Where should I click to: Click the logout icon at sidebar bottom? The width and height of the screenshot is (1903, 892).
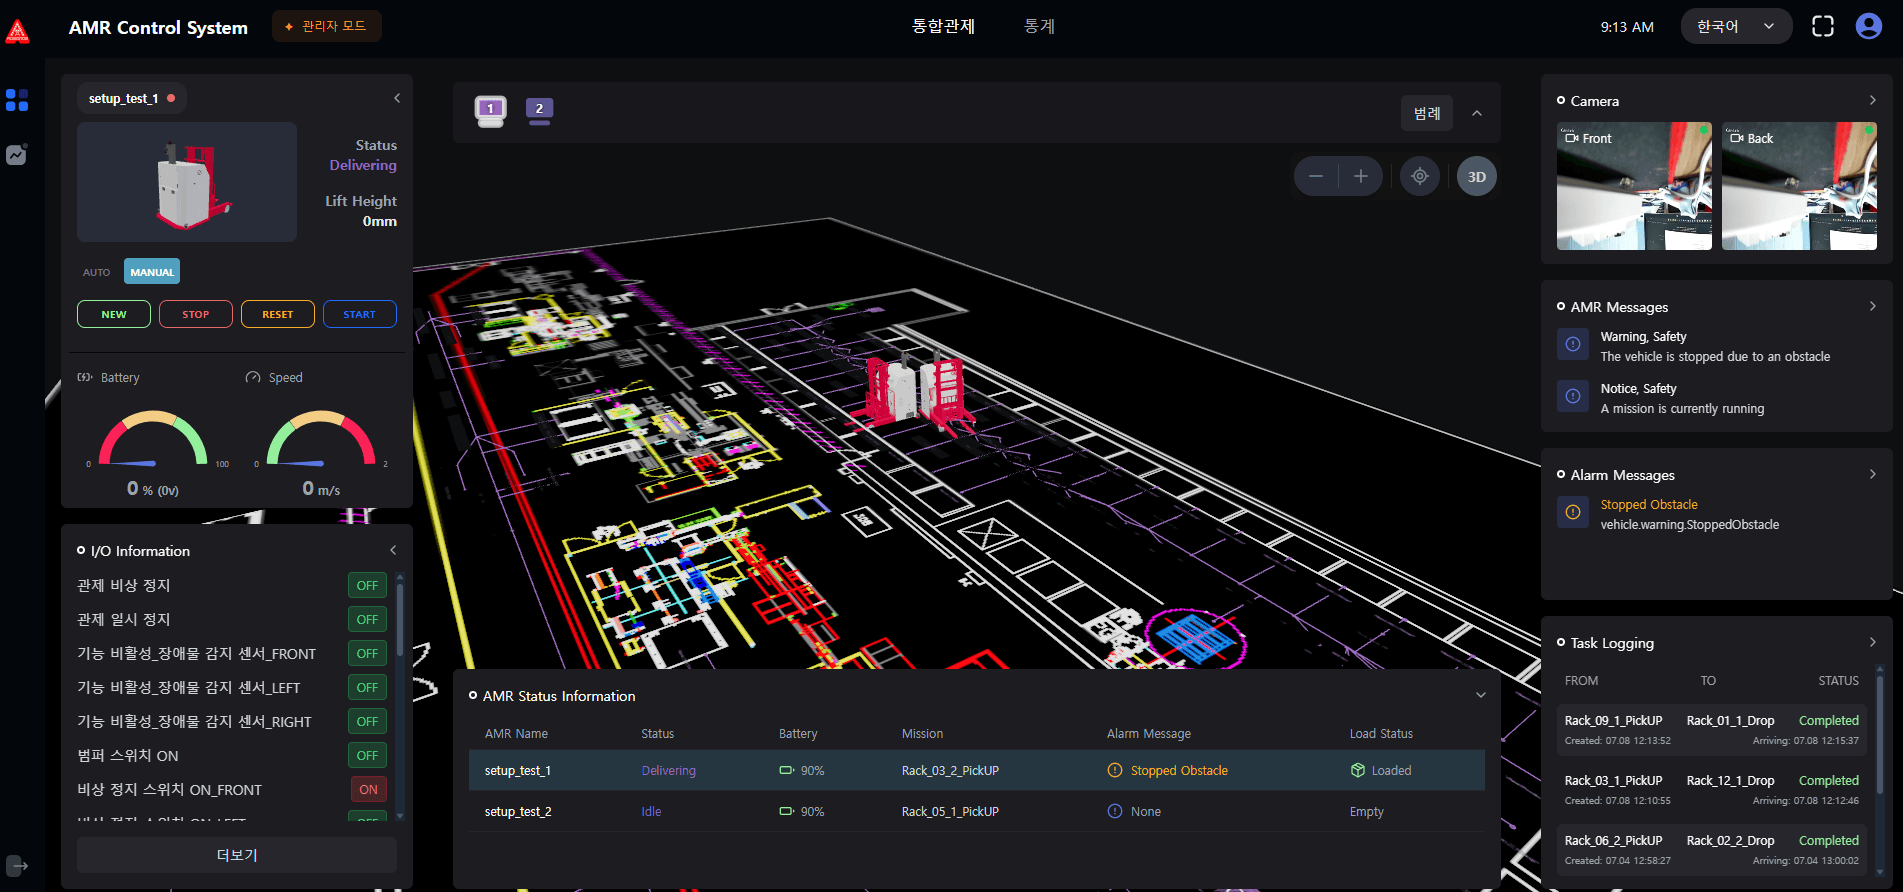tap(17, 866)
